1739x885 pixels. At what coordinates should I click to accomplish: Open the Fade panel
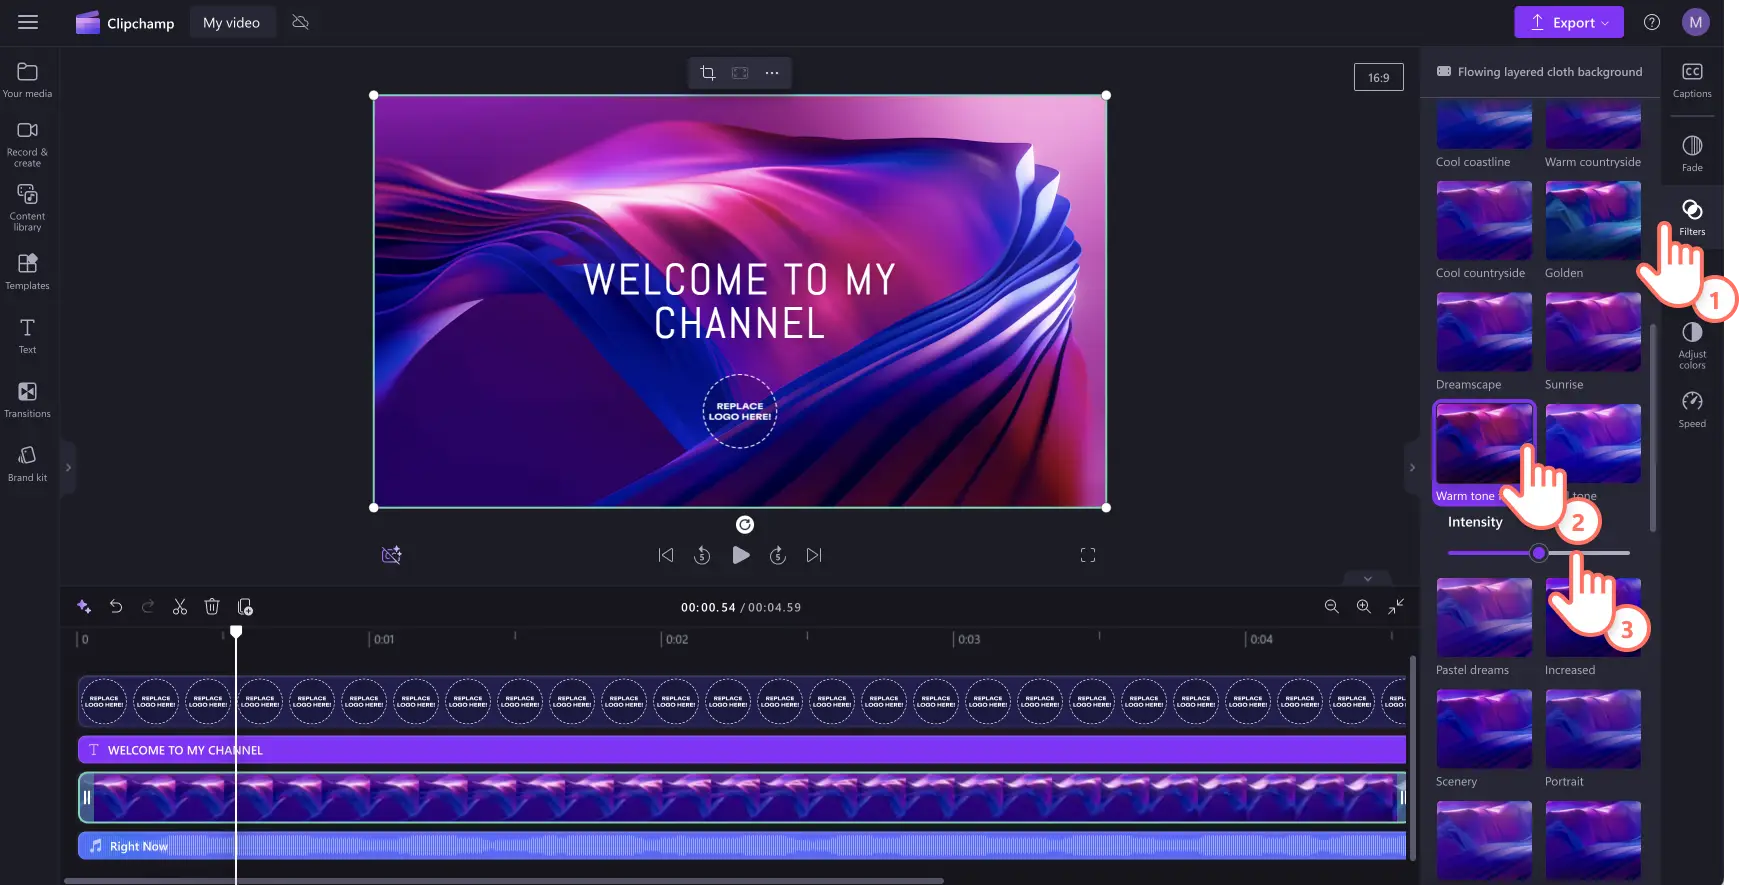click(1692, 154)
